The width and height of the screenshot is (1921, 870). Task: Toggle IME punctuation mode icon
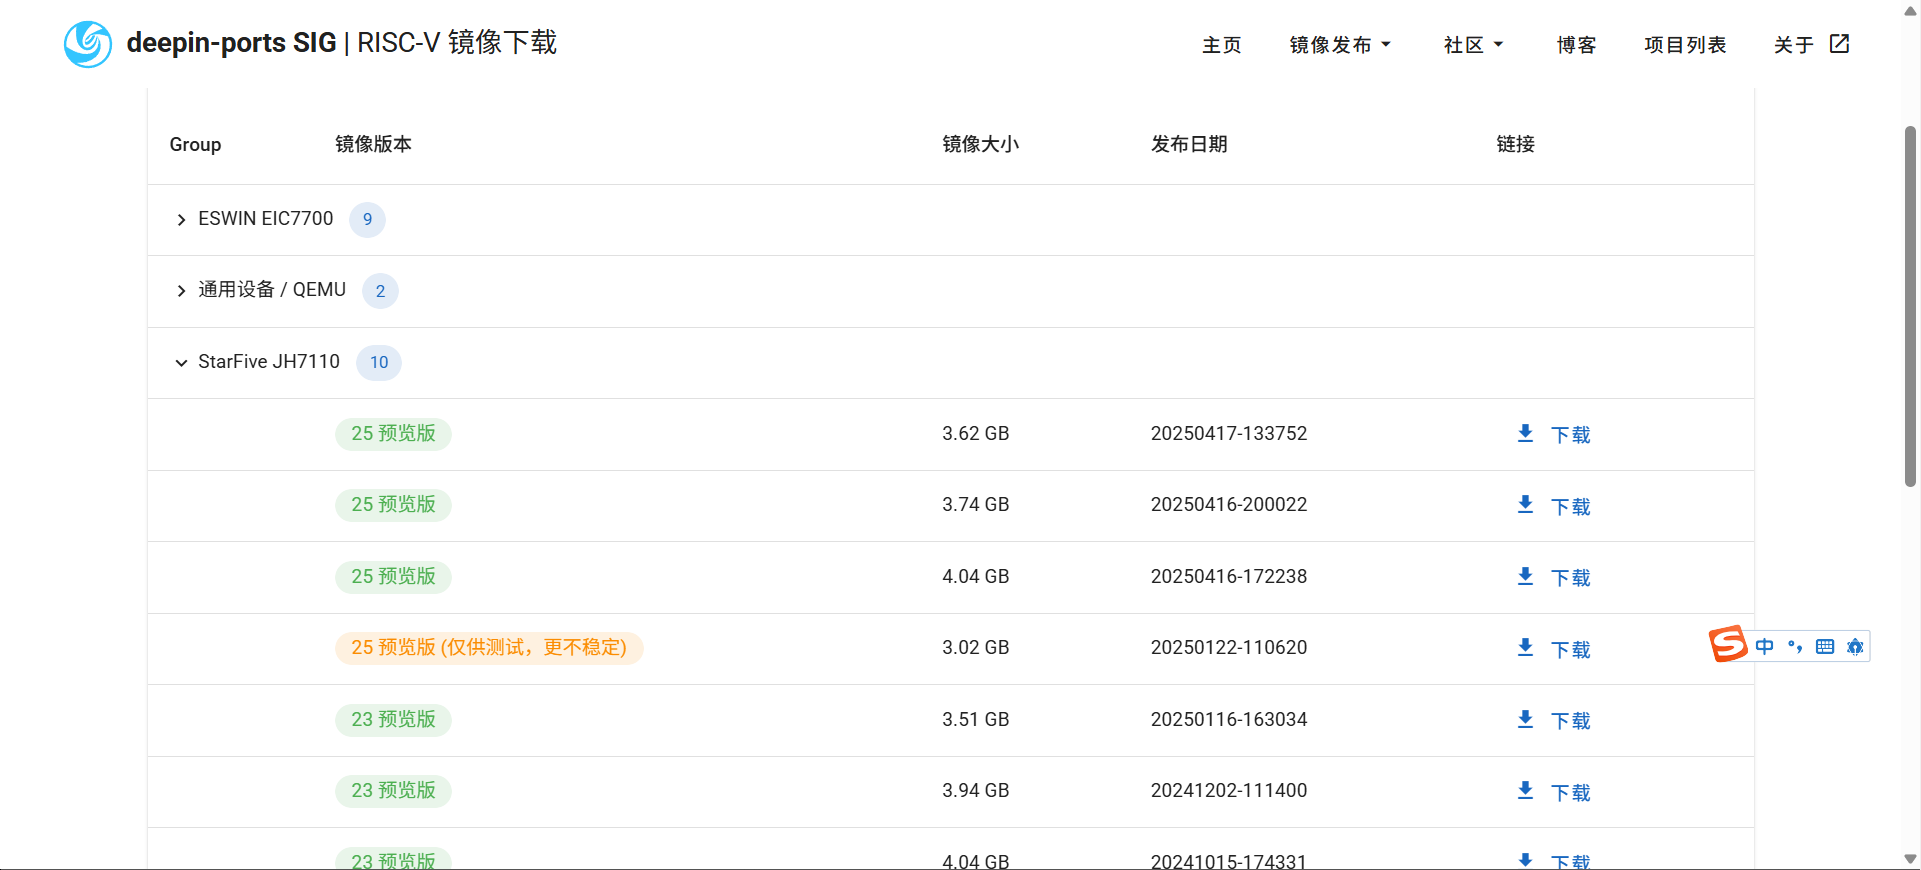point(1795,647)
